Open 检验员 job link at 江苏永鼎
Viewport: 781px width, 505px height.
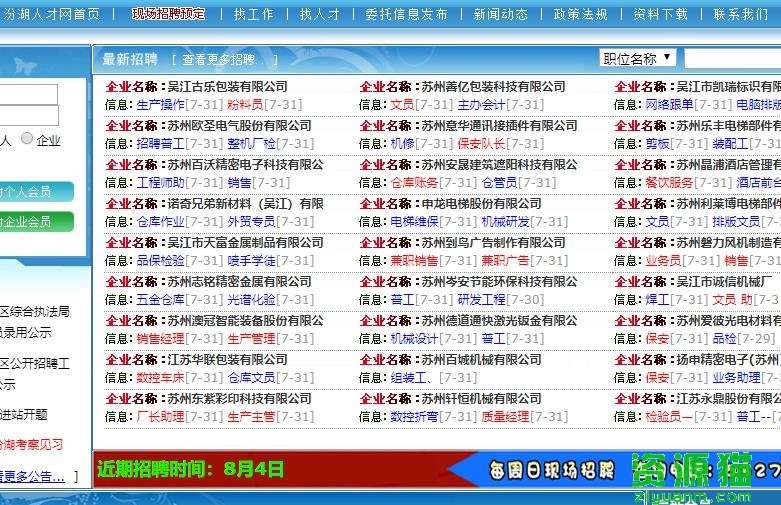click(x=669, y=416)
